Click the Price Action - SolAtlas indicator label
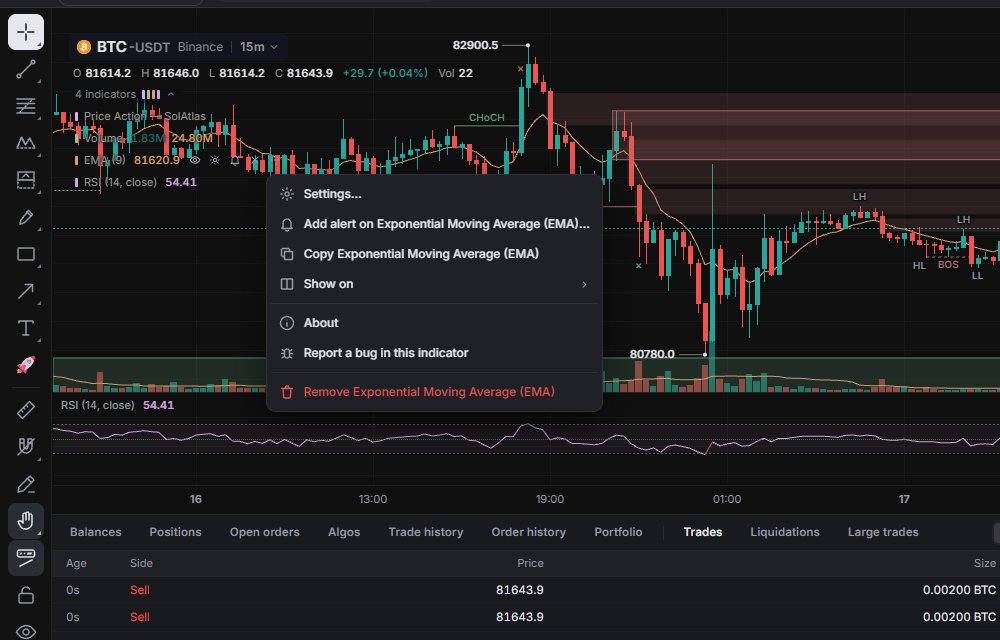 (x=145, y=116)
